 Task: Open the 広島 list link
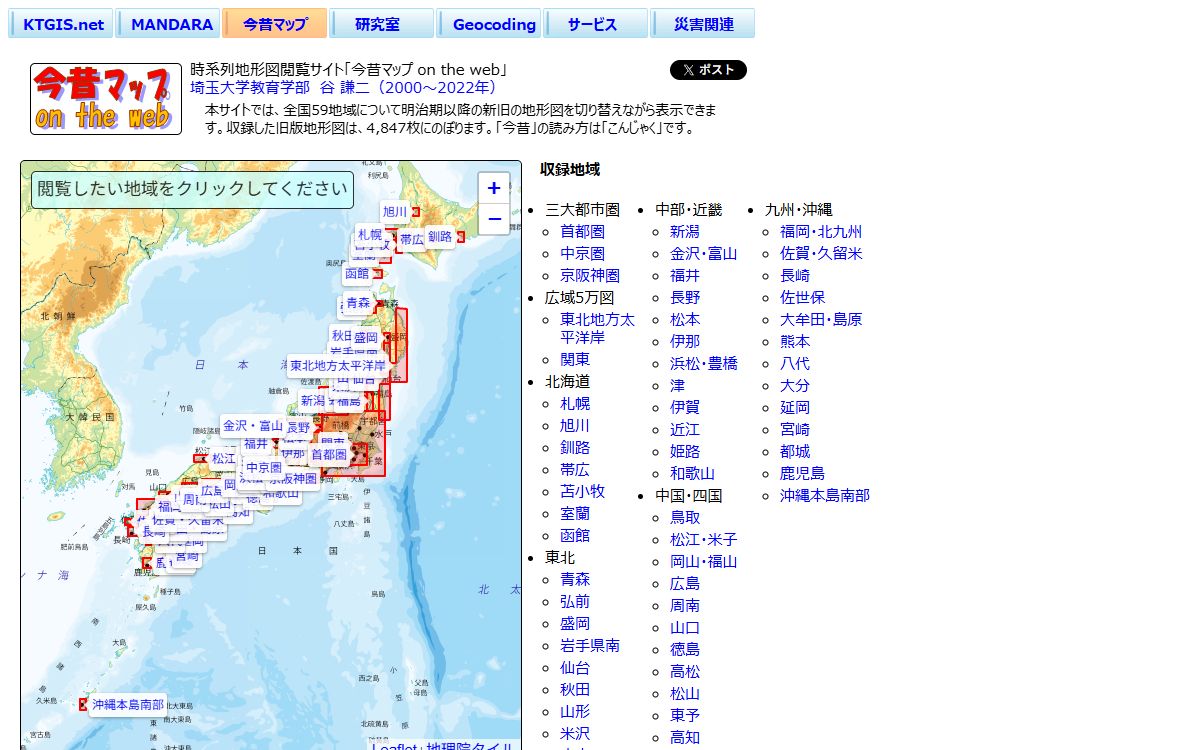(x=685, y=583)
